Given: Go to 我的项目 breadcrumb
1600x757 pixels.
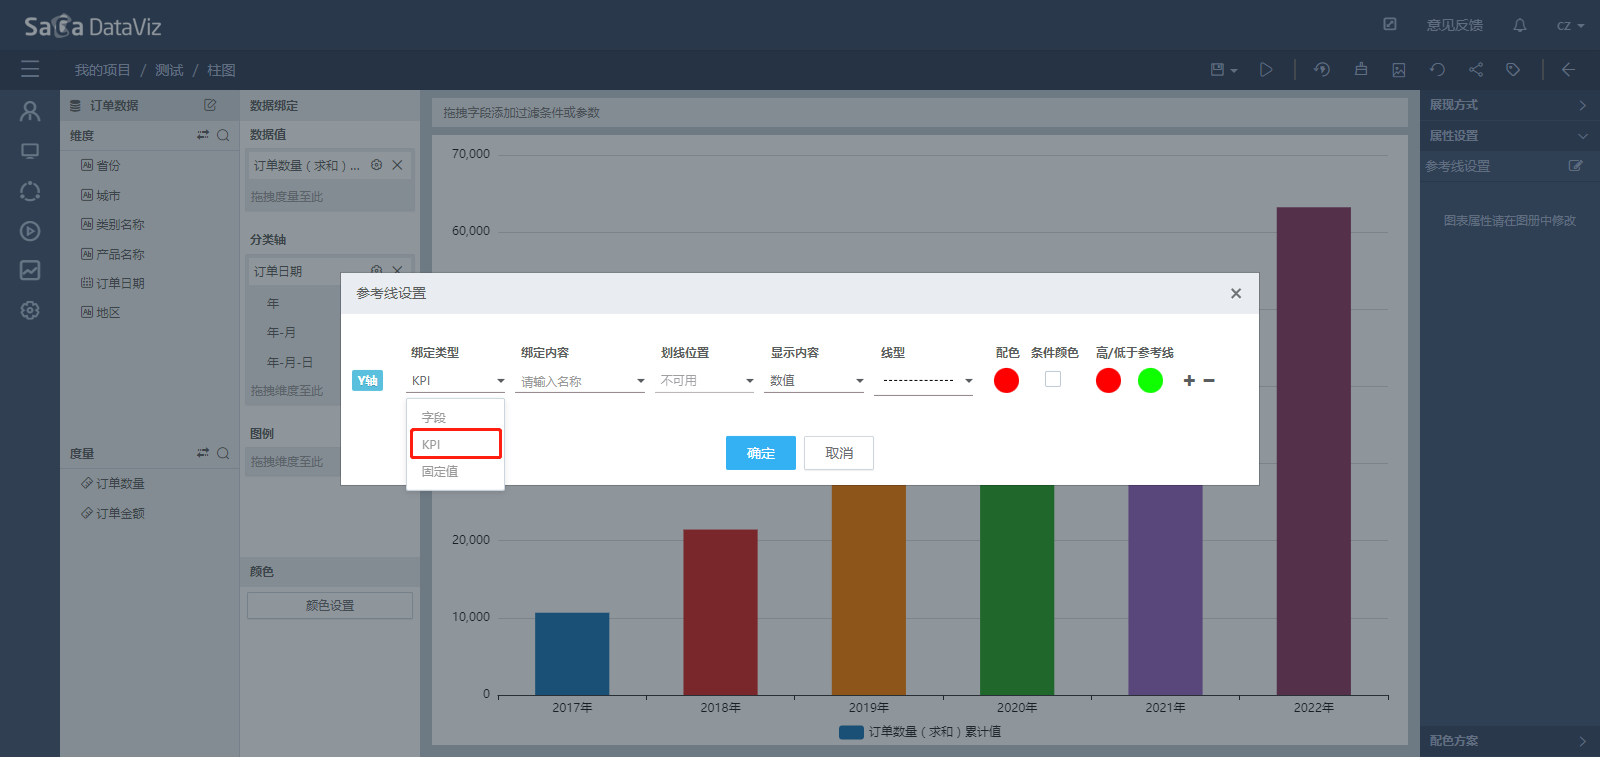Looking at the screenshot, I should point(102,70).
